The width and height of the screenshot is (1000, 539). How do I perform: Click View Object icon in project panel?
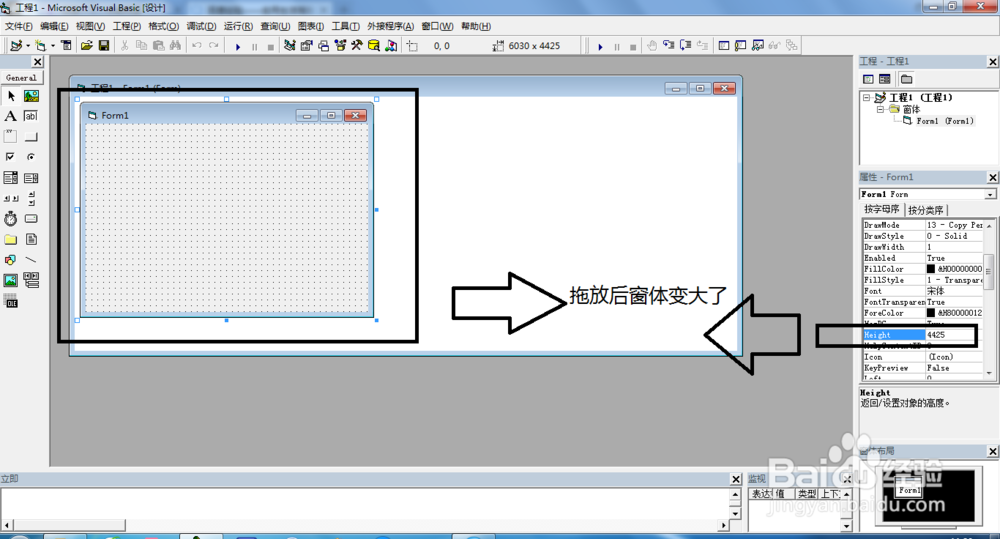pos(885,79)
